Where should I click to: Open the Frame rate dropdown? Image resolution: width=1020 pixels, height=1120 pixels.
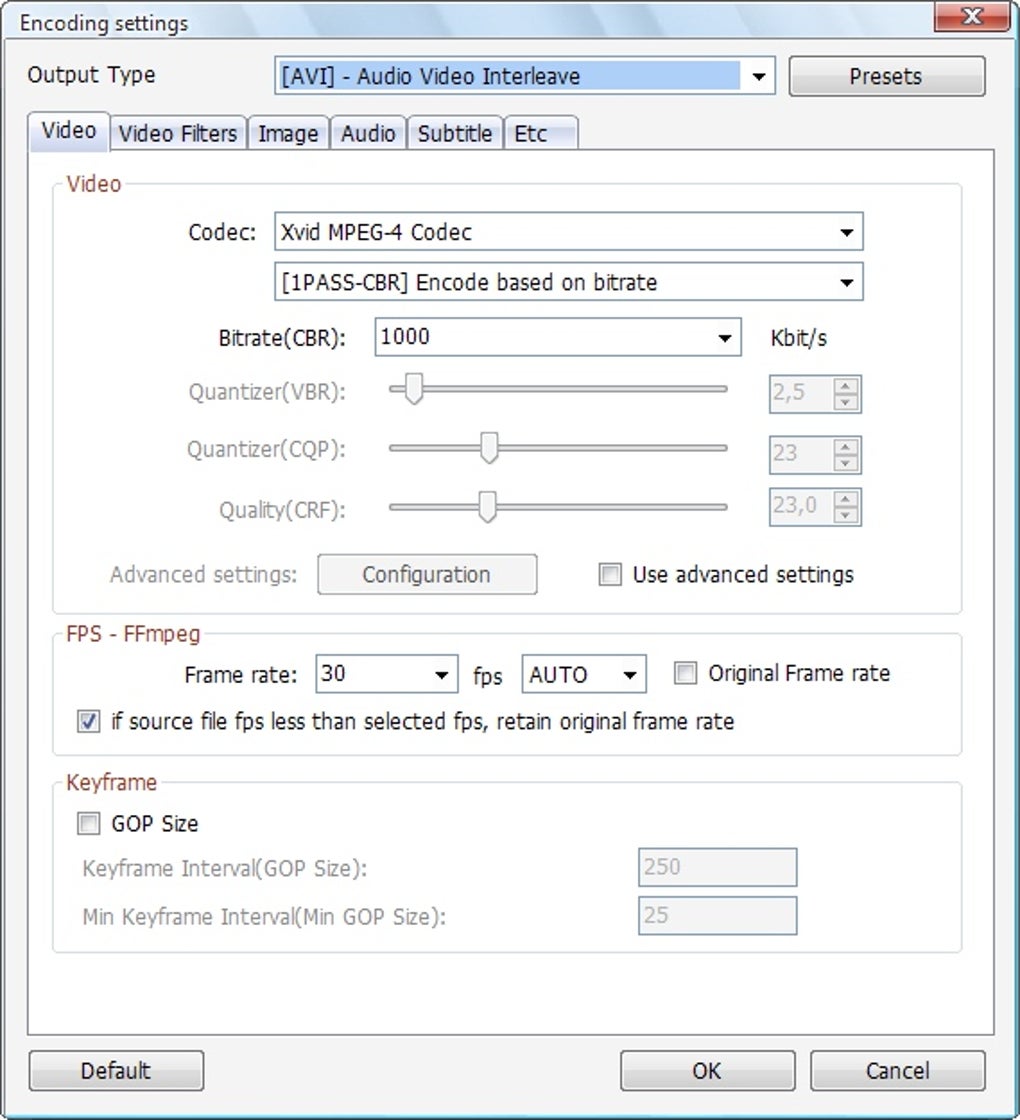pos(386,674)
